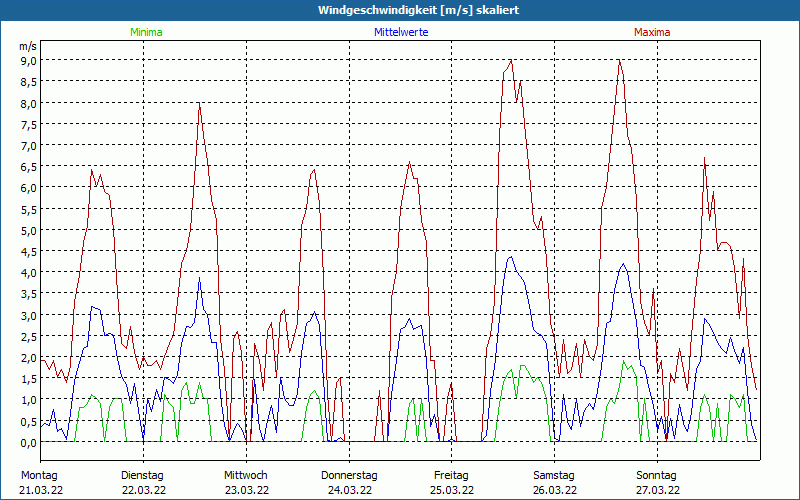
Task: Click the red 9,0 peak on Freitag
Action: (511, 61)
